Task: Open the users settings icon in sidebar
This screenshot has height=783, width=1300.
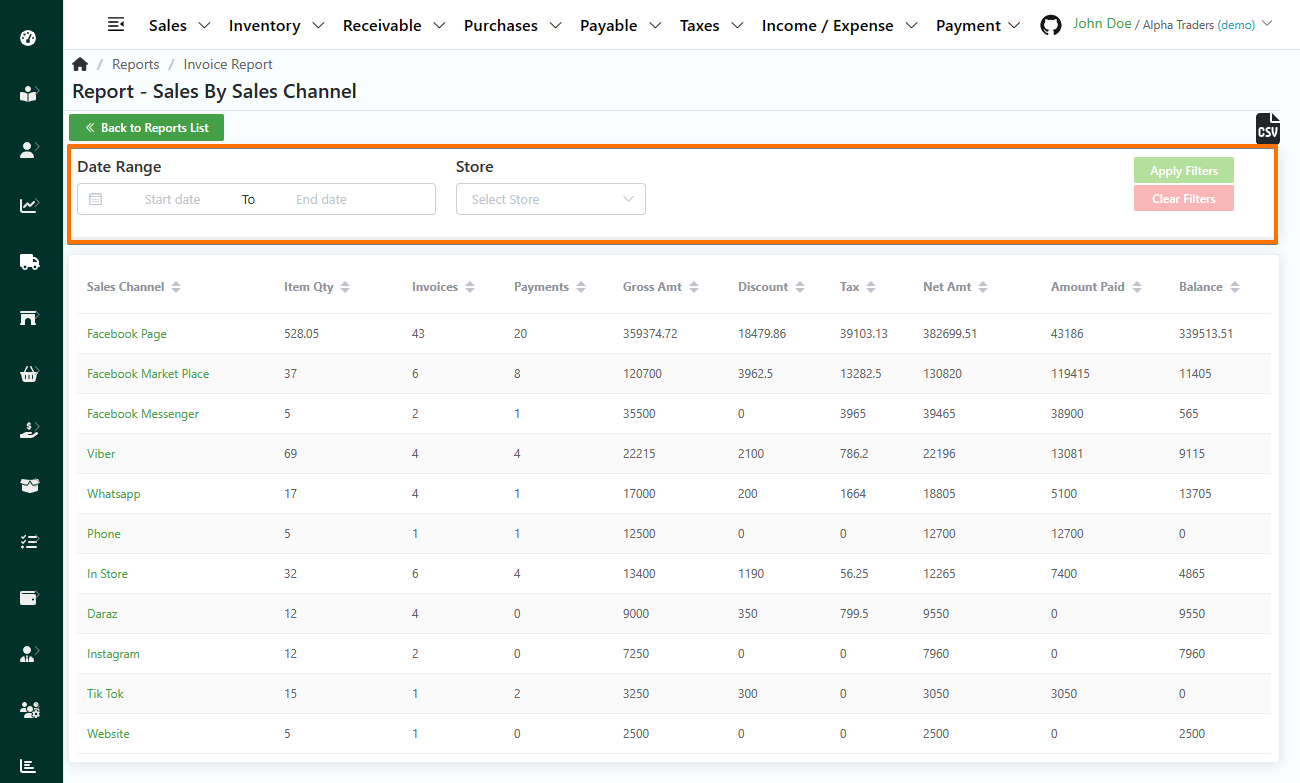Action: (x=29, y=710)
